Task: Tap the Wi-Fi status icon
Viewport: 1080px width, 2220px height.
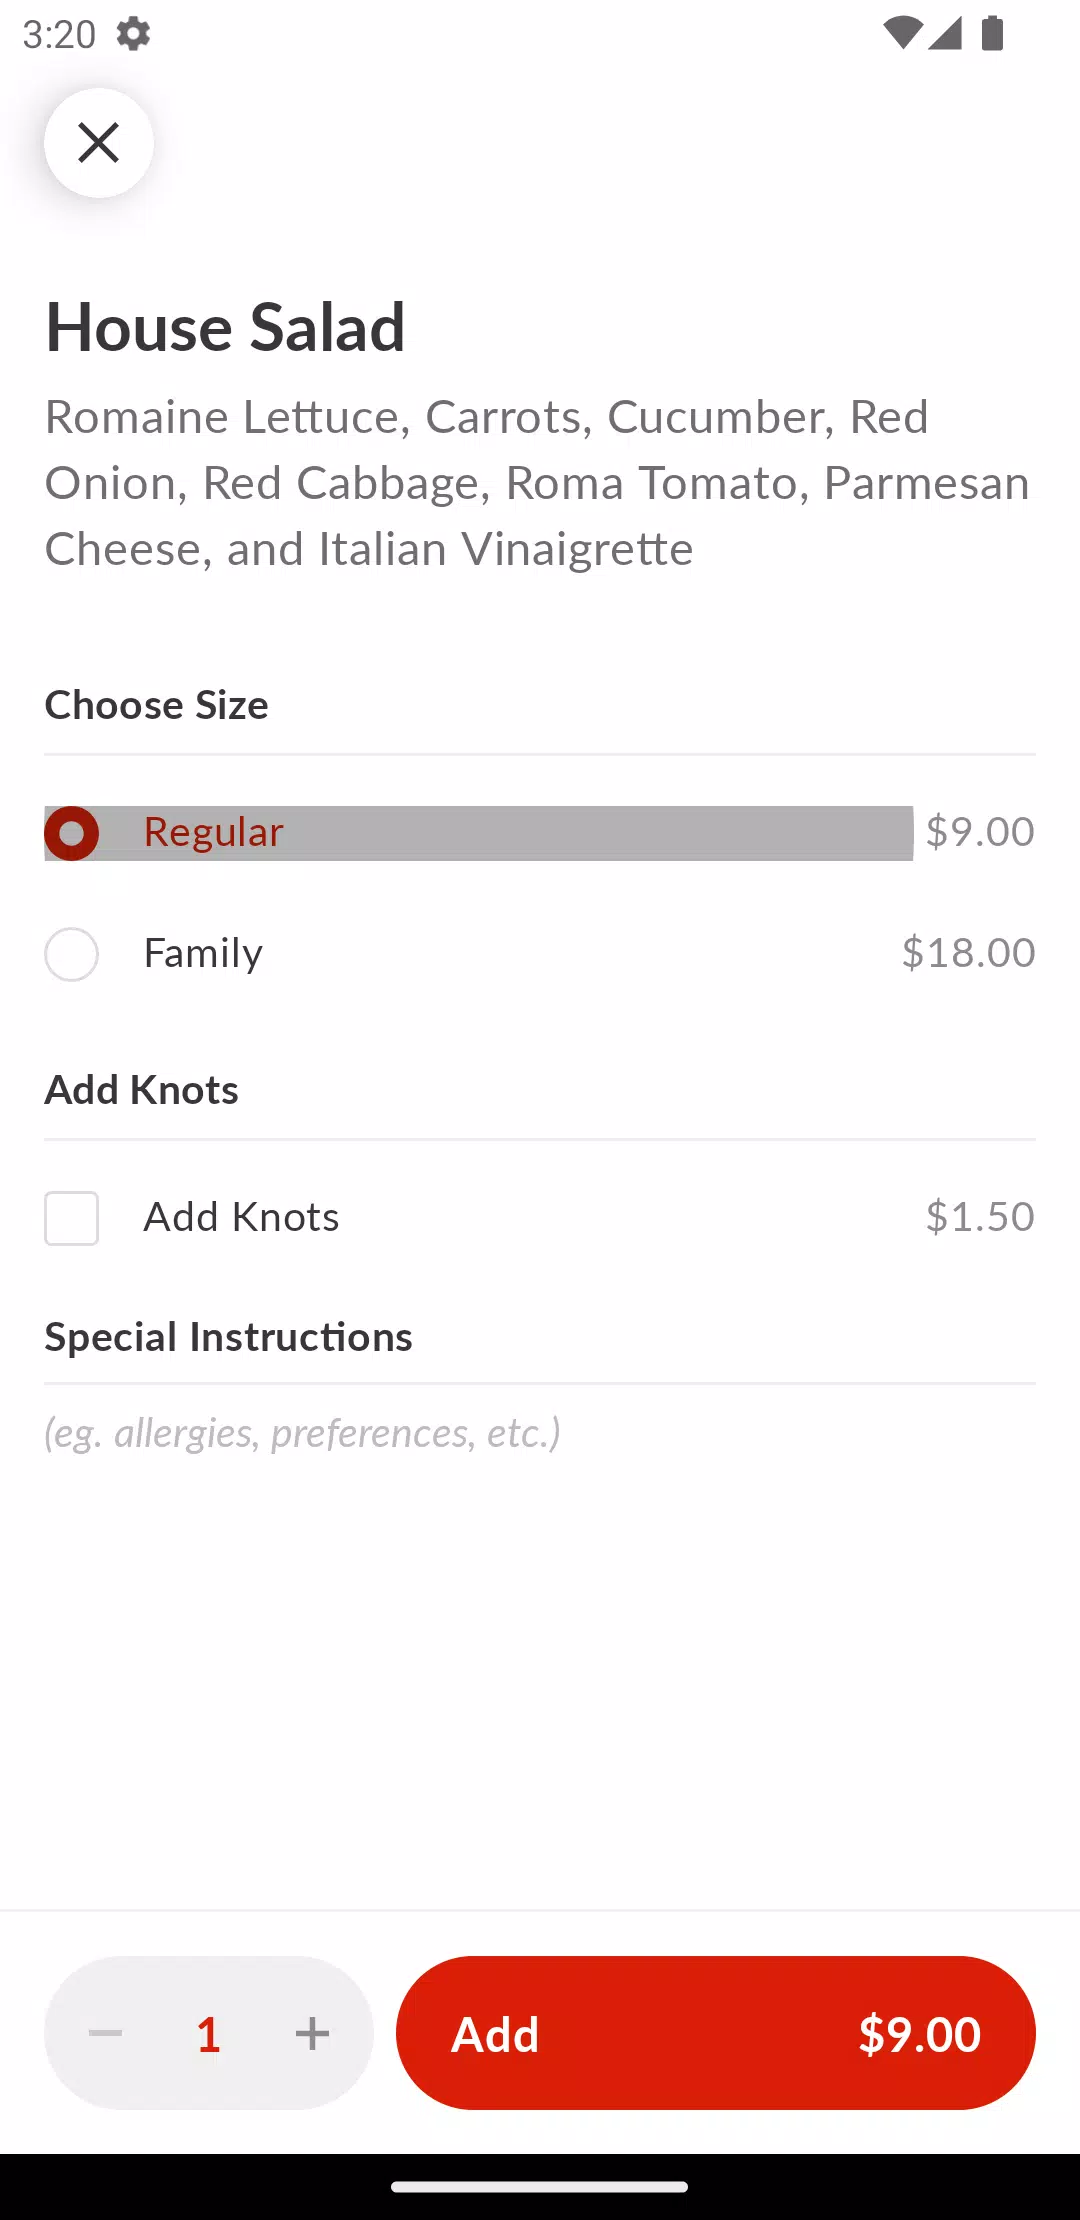Action: (902, 33)
